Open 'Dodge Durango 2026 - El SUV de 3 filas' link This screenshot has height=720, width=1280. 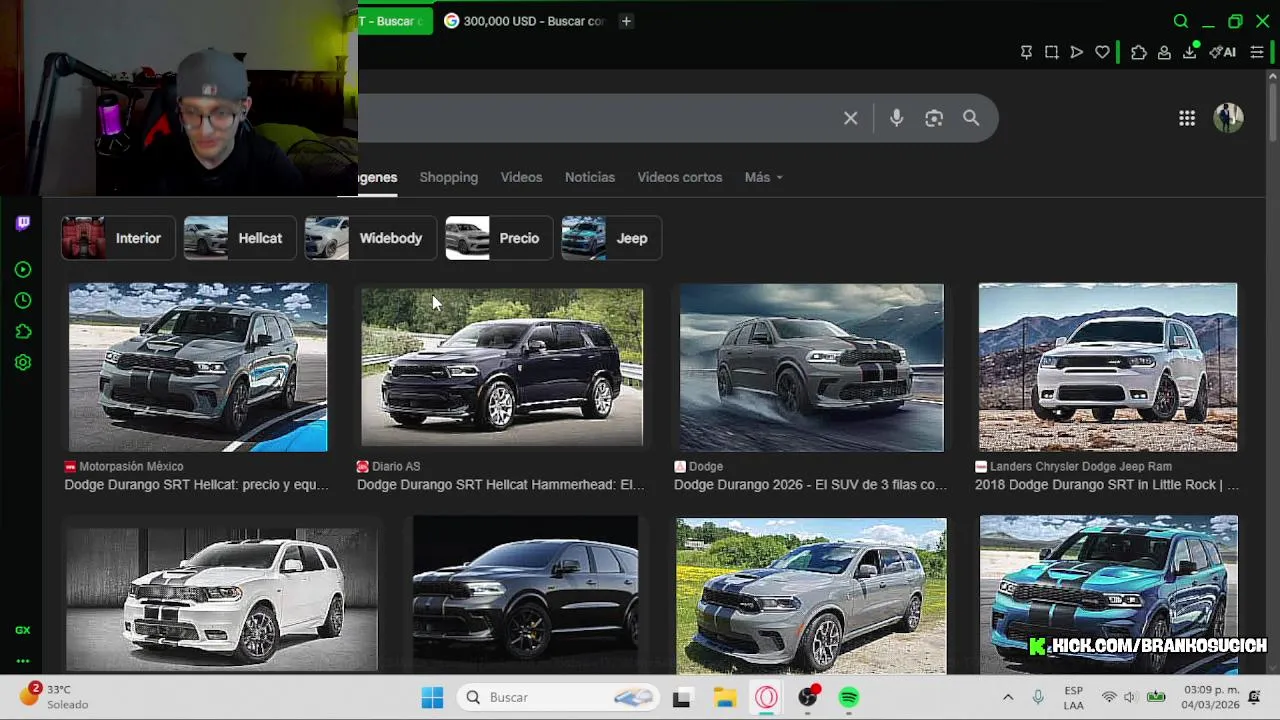810,484
